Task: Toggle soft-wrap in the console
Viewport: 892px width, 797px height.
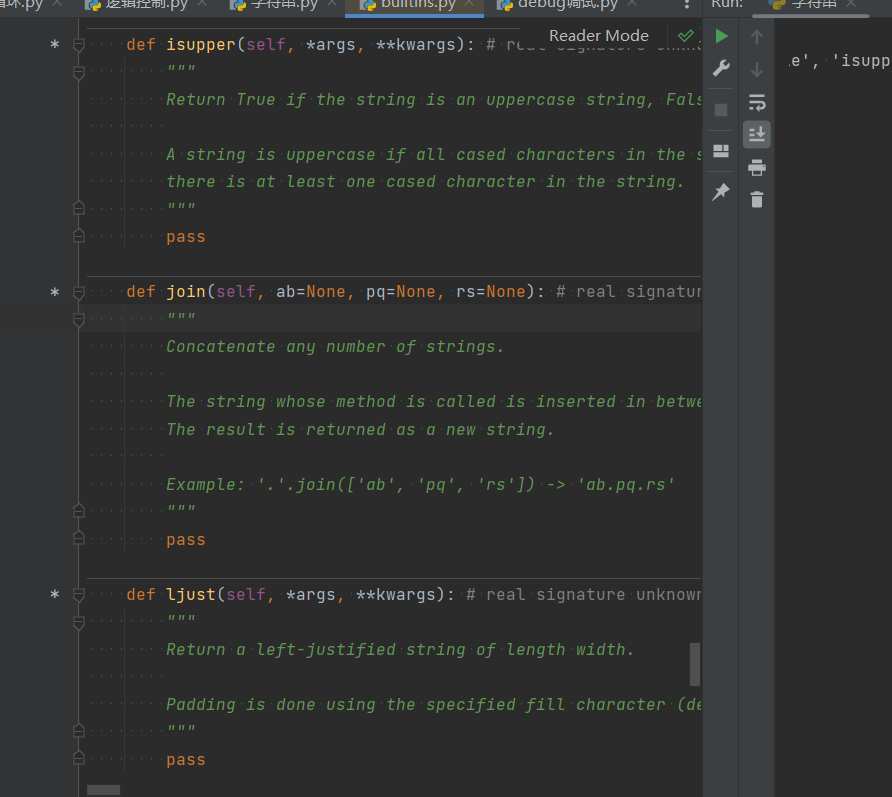Action: [x=757, y=102]
